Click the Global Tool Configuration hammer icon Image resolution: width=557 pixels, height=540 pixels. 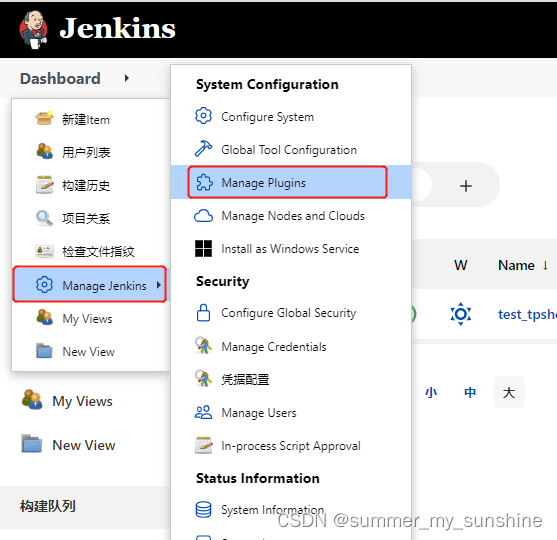(204, 148)
